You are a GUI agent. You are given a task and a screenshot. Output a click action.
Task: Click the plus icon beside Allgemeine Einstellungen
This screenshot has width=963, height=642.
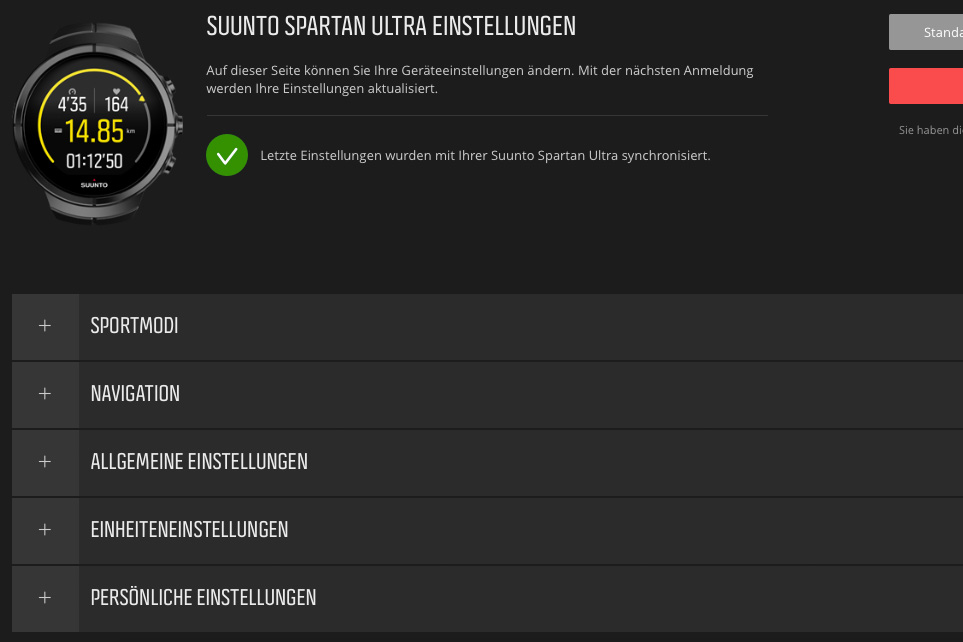coord(44,462)
